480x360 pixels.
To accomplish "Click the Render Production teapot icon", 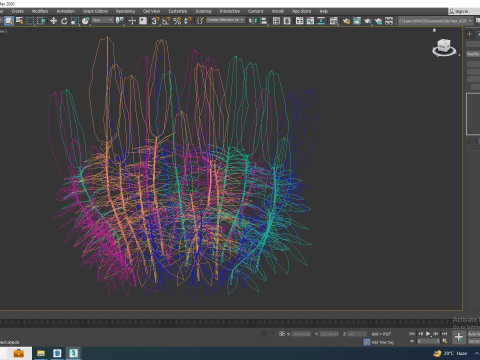I will coord(367,21).
